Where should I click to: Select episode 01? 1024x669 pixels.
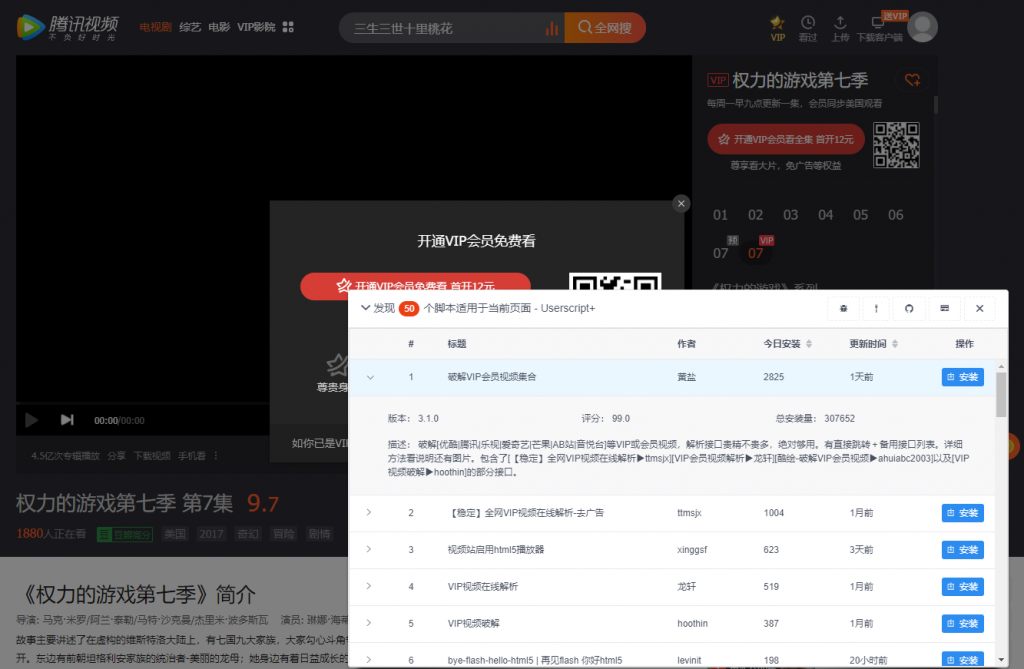pos(720,215)
